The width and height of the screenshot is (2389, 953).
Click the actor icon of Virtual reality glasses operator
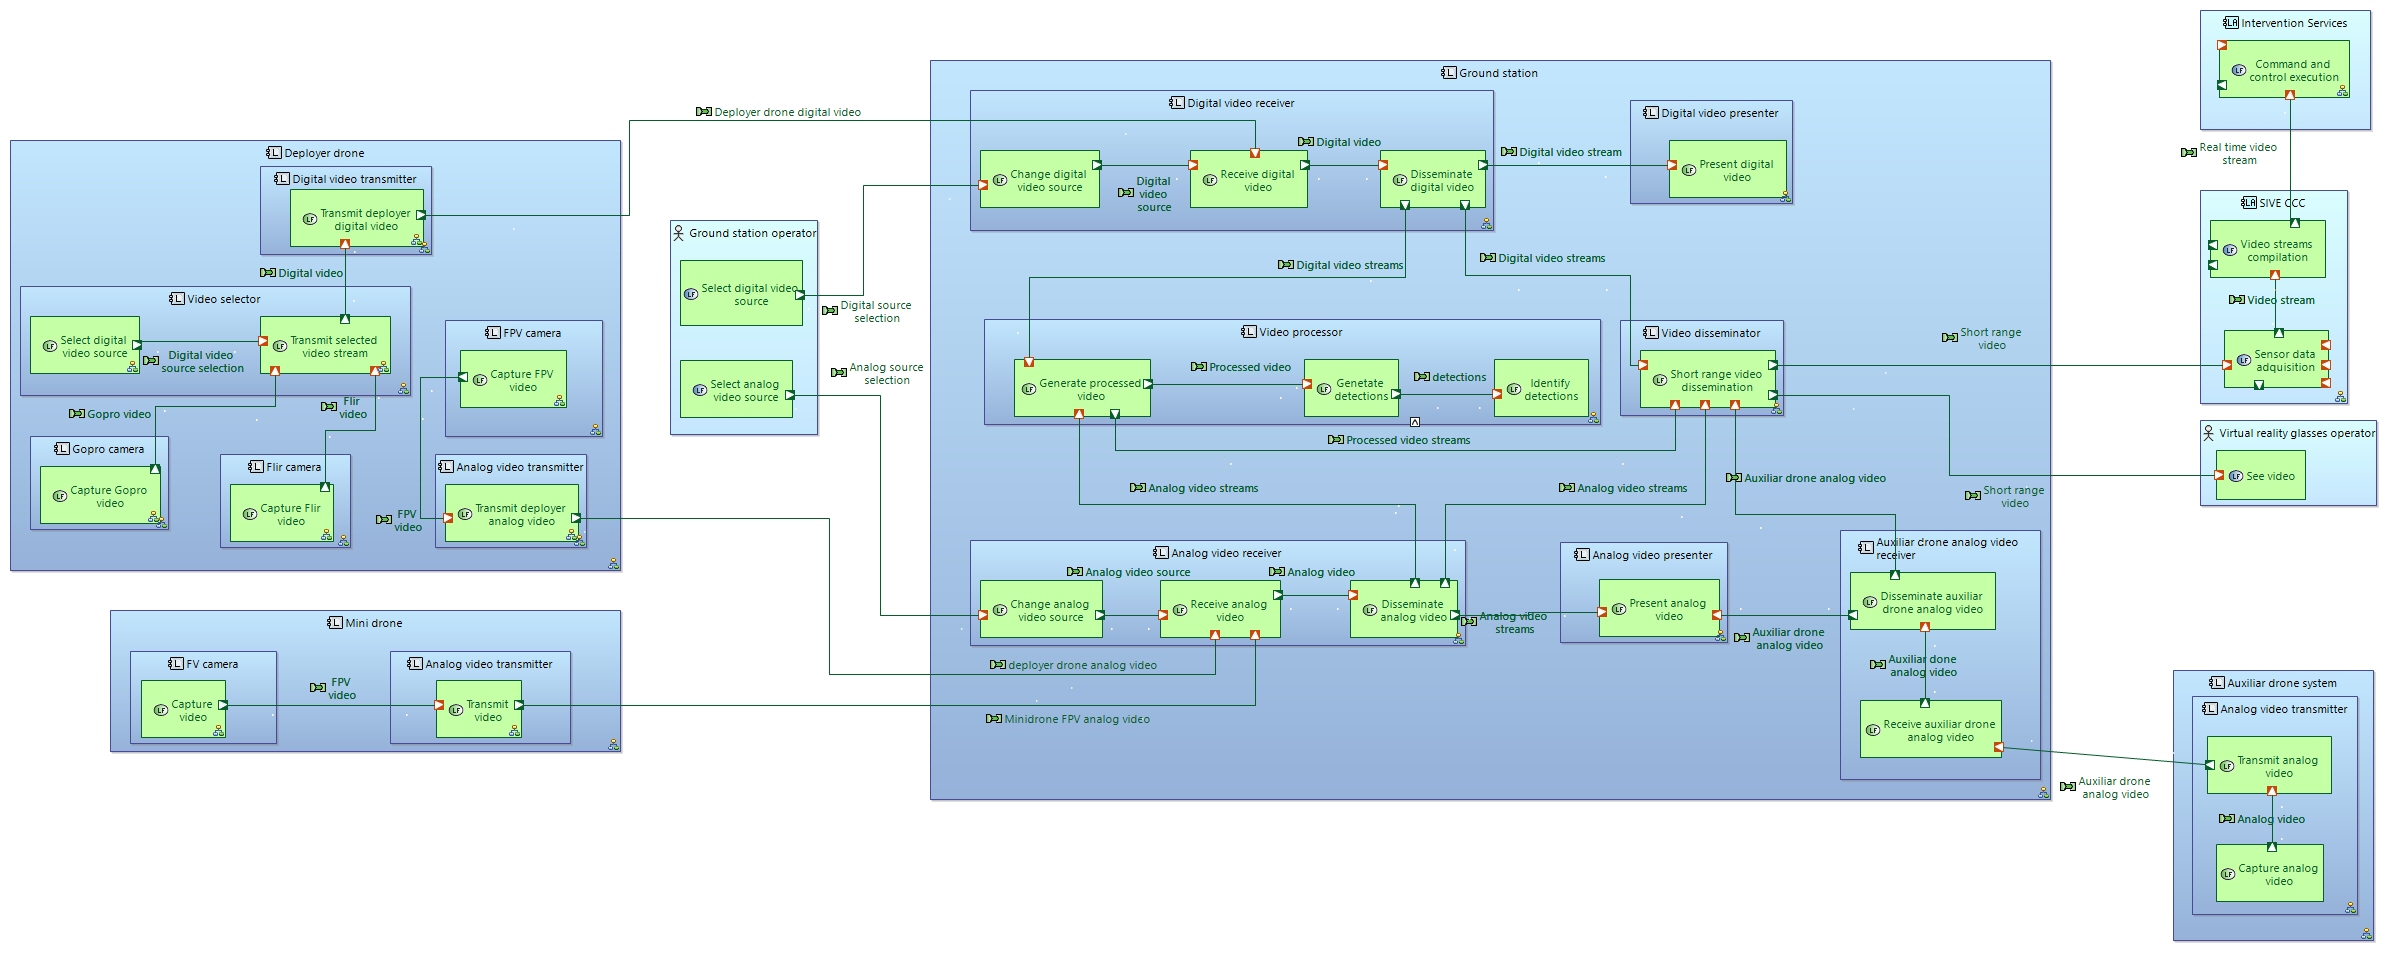click(x=2208, y=433)
